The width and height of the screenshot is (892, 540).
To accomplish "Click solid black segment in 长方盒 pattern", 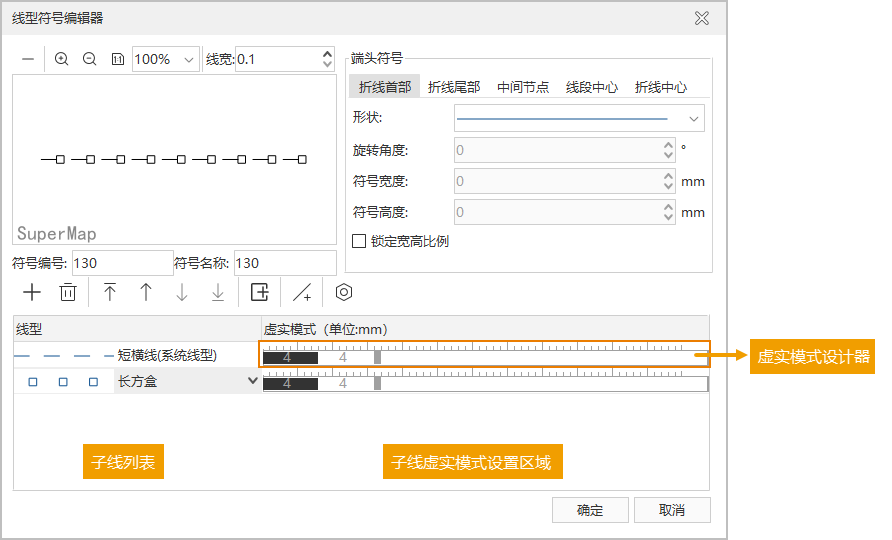I will click(290, 383).
